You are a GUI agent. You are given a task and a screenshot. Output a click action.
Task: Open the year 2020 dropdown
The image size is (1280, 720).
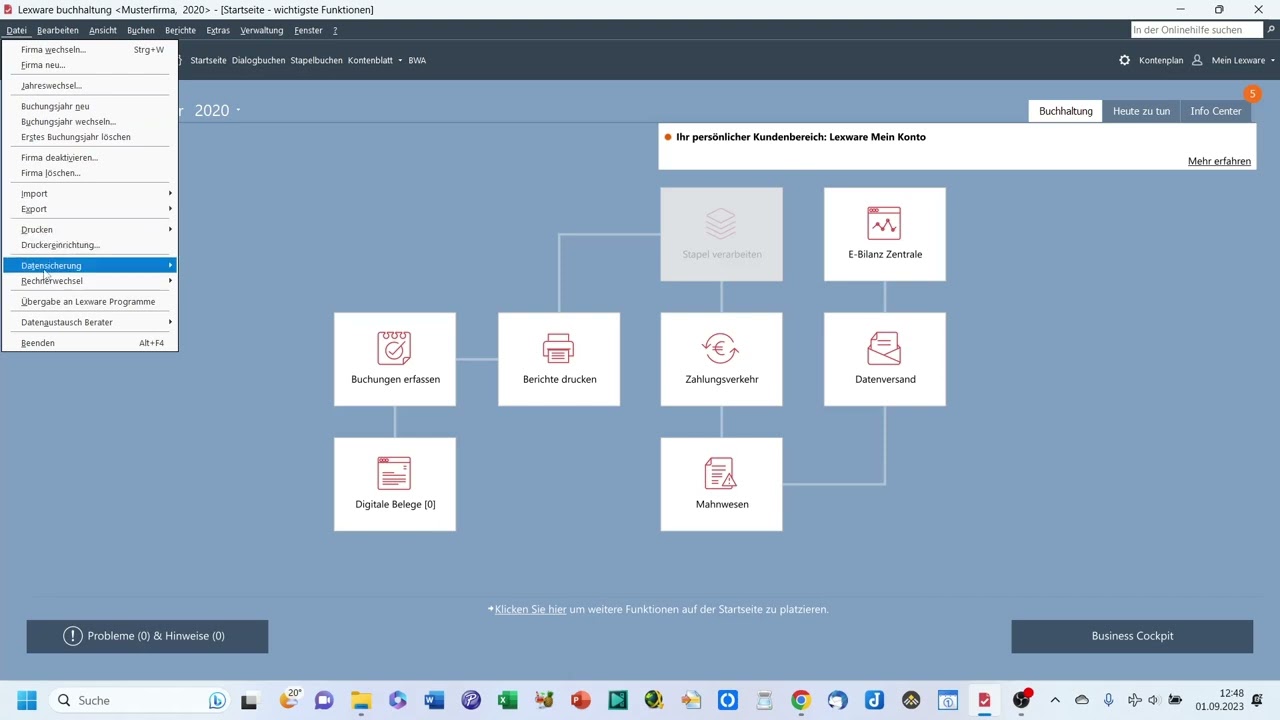(x=238, y=110)
